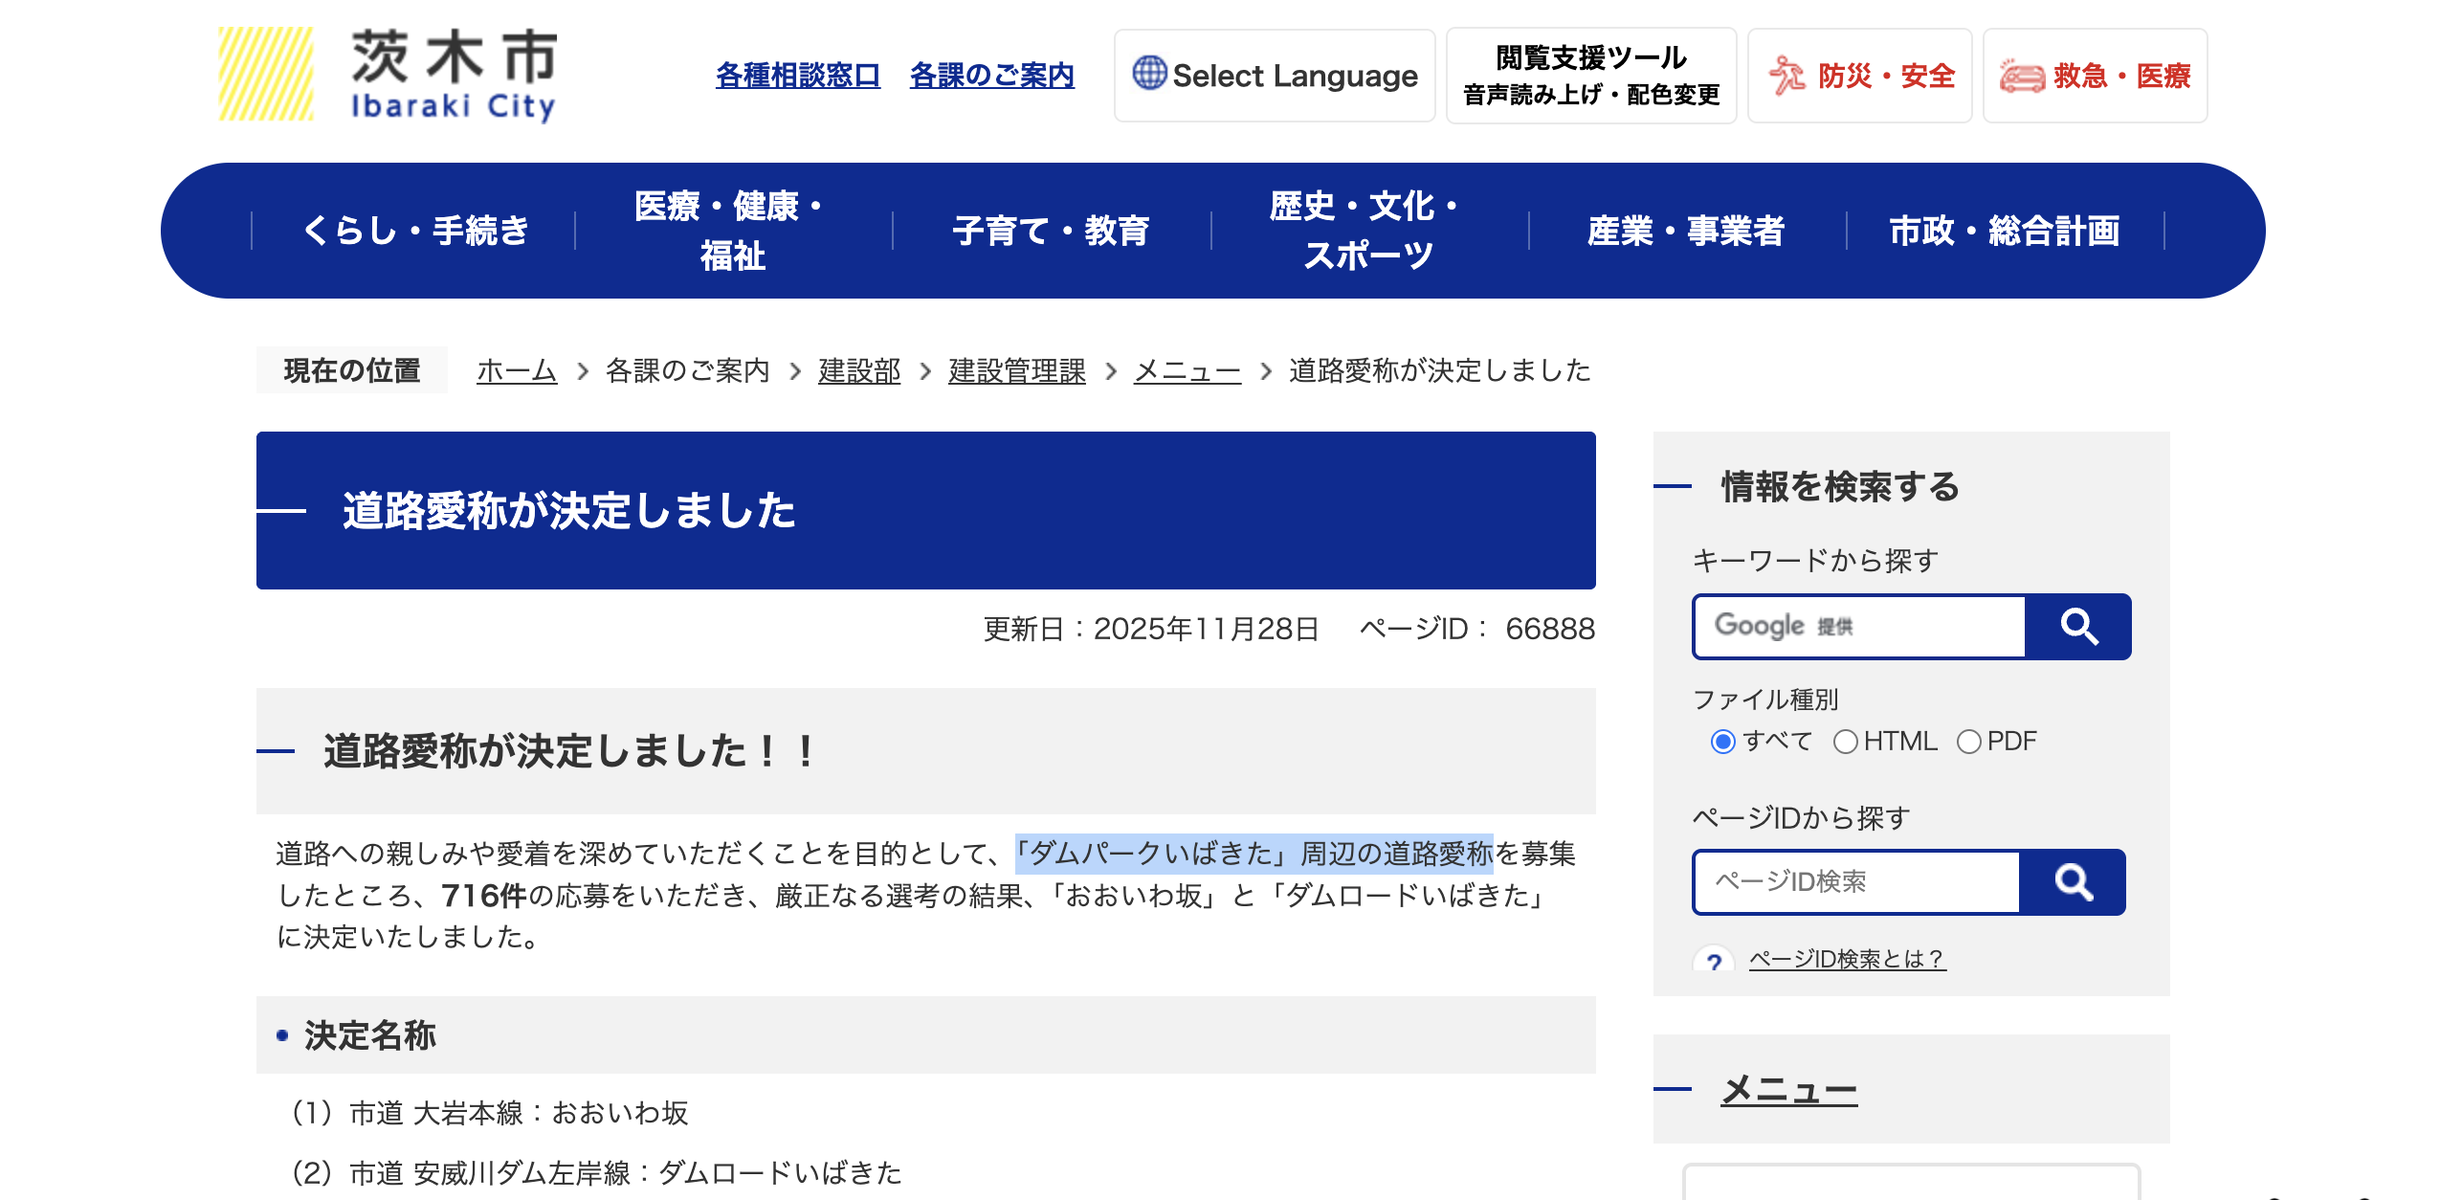The height and width of the screenshot is (1200, 2463).
Task: Click the running person 防災・安全 icon
Action: [x=1787, y=76]
